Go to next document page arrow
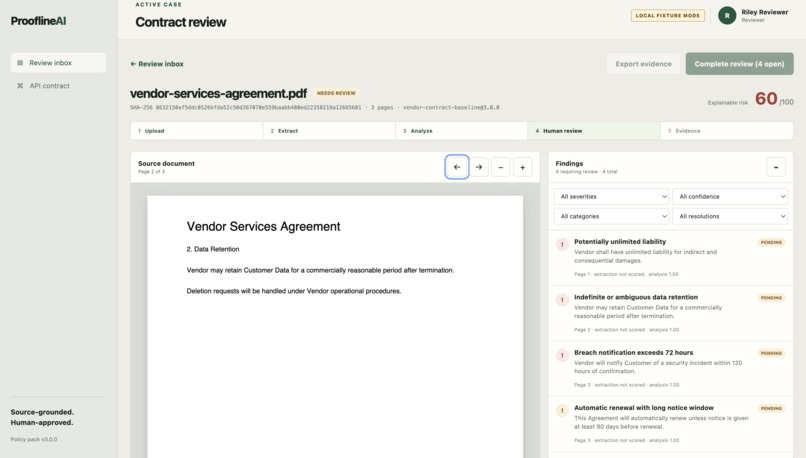Viewport: 806px width, 458px height. click(479, 167)
